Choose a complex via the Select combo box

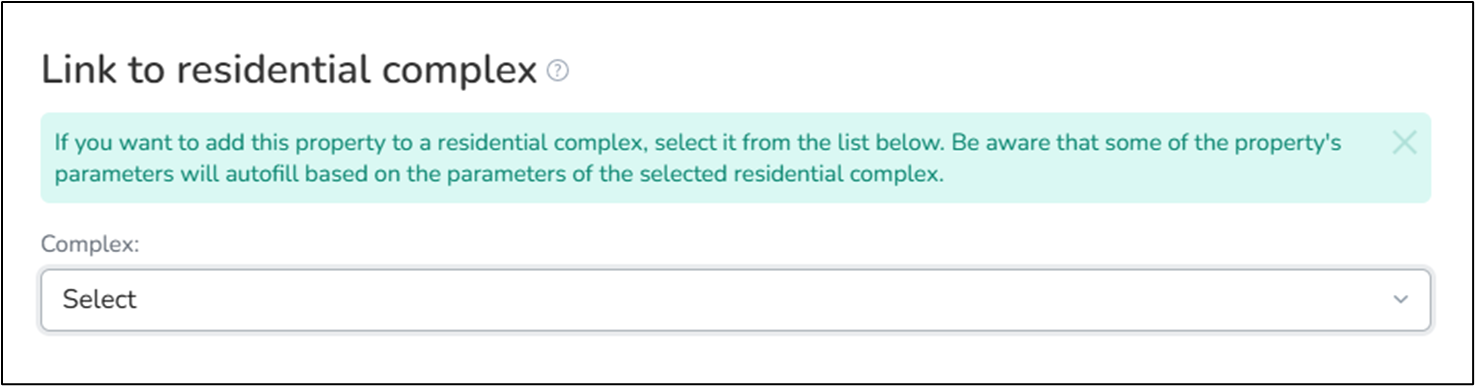(x=736, y=299)
